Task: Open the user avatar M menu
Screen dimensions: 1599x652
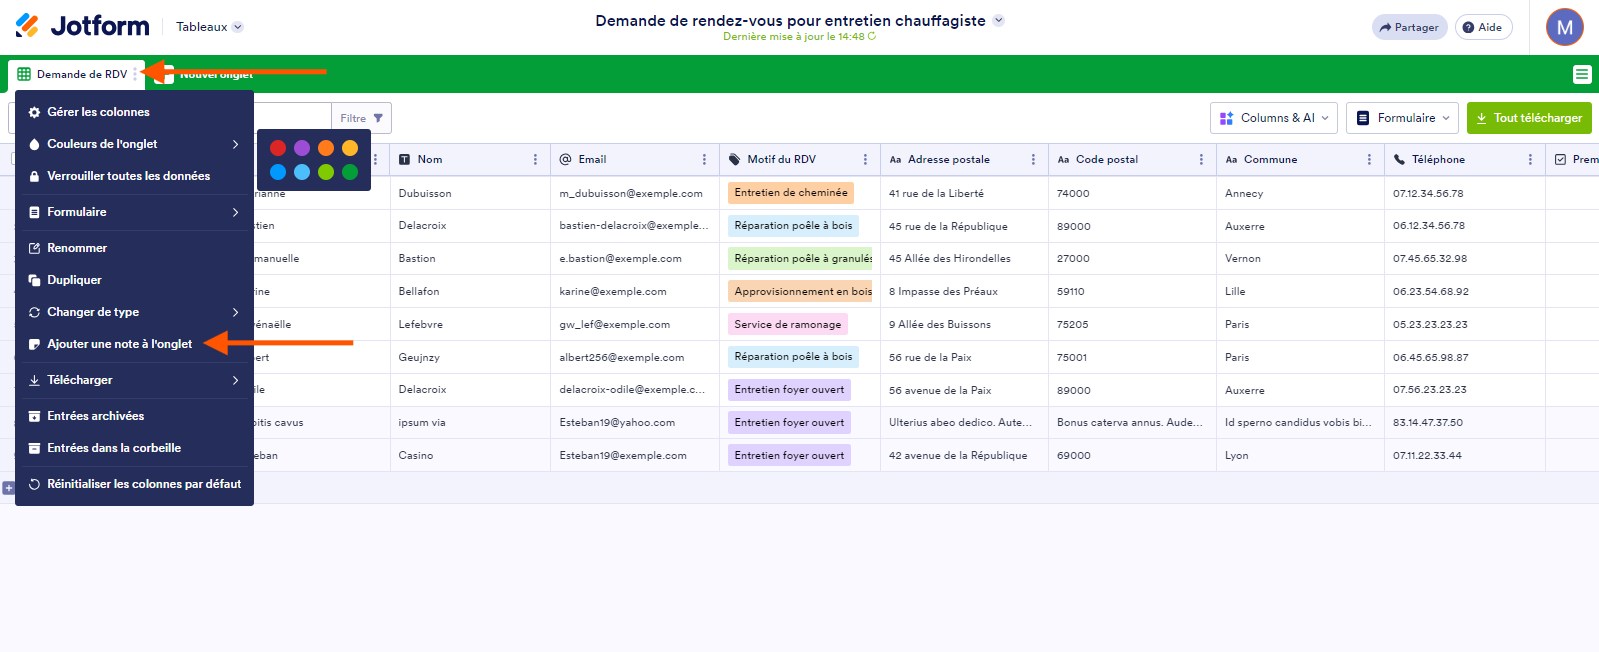Action: (x=1564, y=27)
